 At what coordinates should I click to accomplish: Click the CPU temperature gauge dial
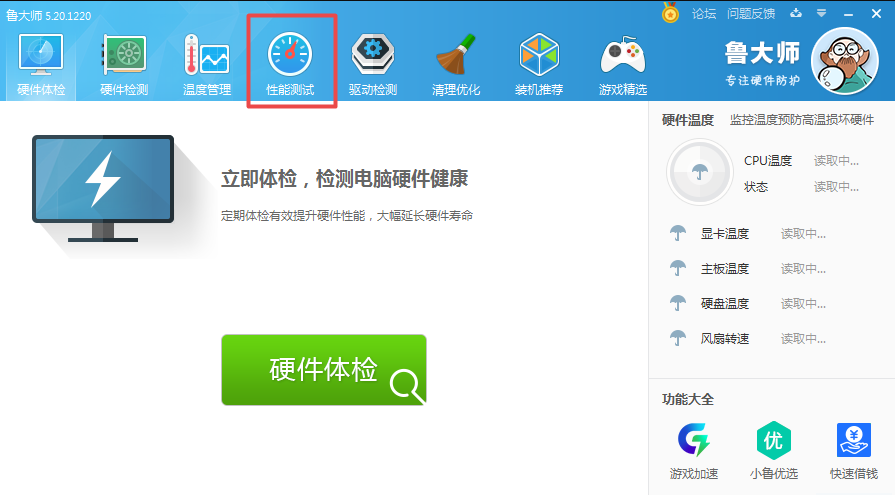(x=700, y=172)
